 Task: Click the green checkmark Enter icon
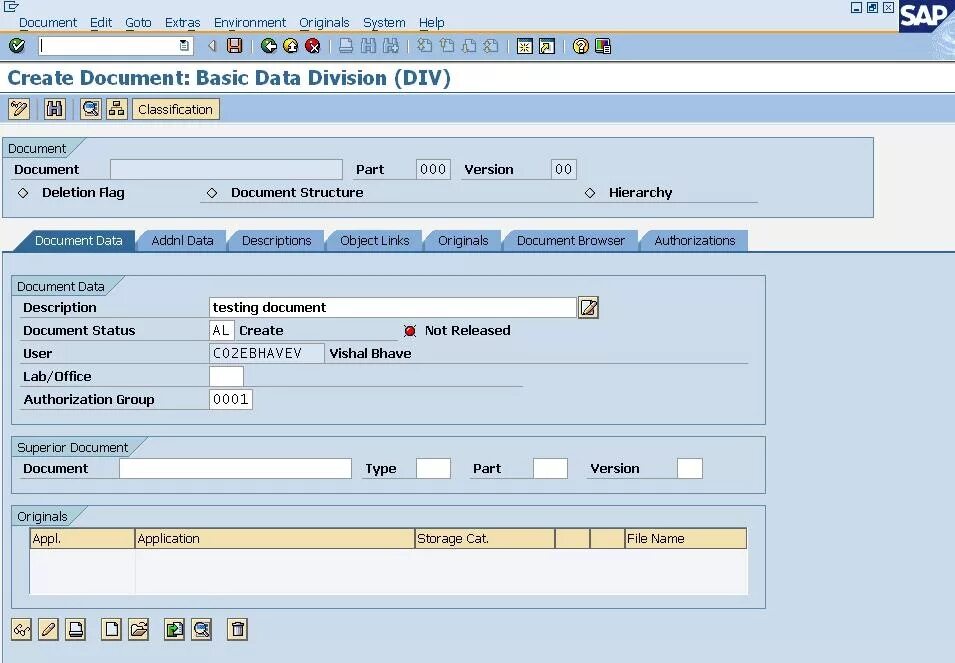coord(17,46)
